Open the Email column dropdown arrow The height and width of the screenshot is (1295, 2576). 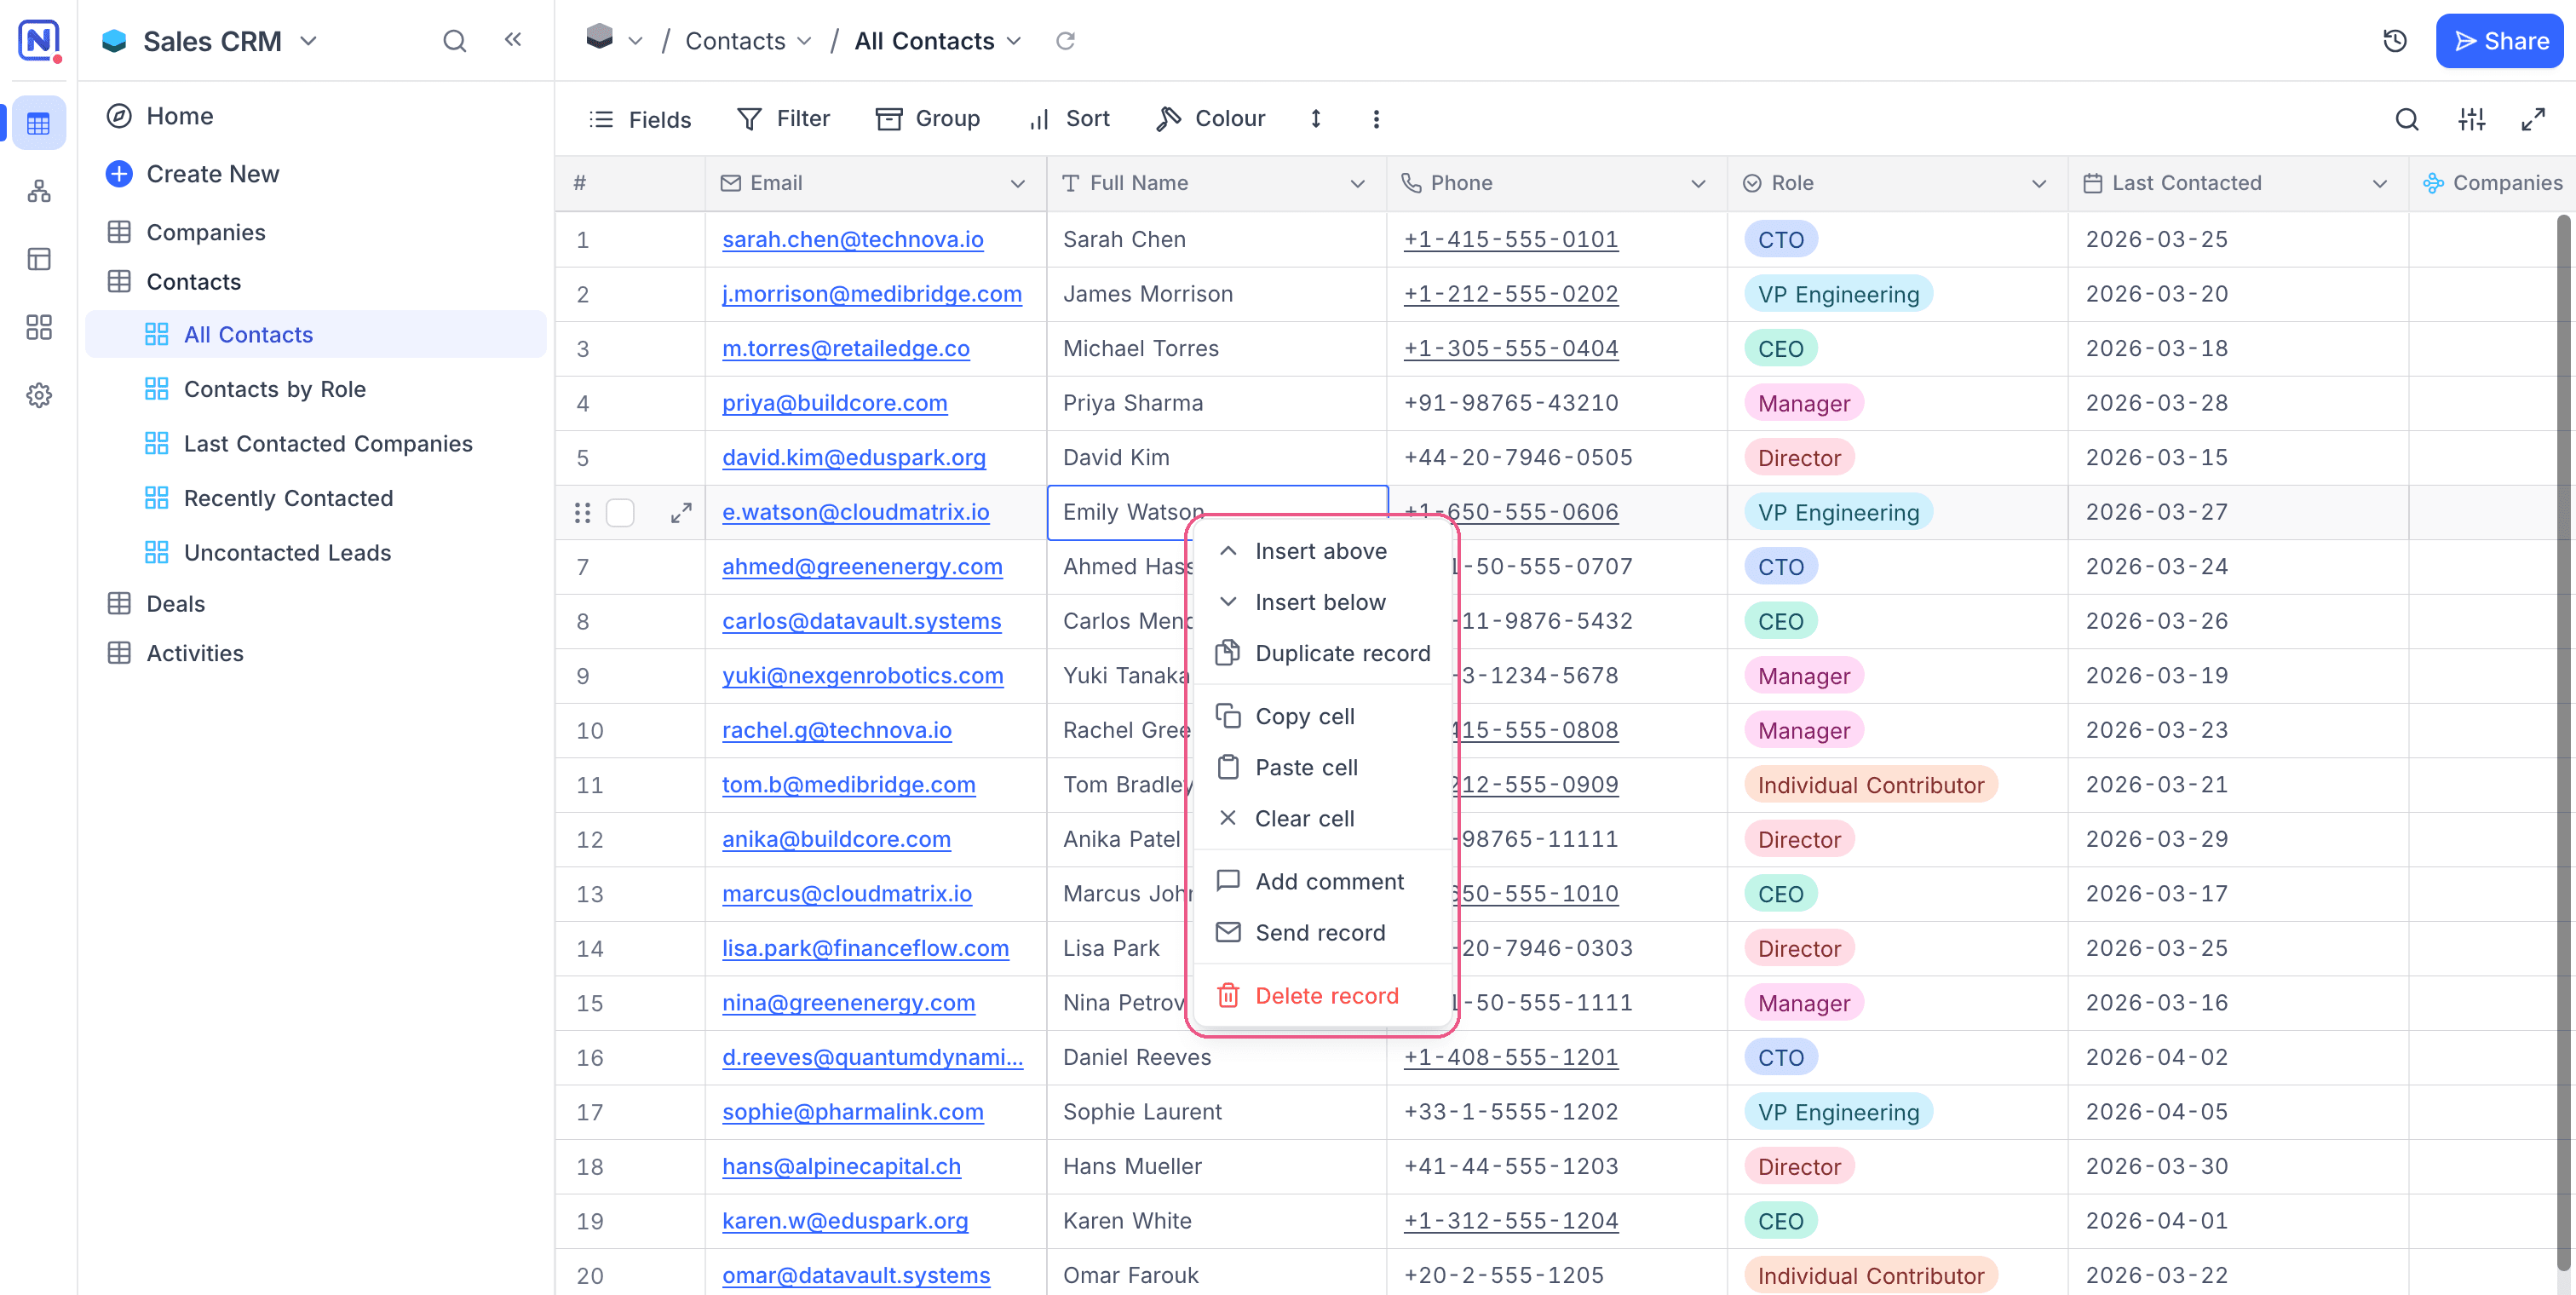(x=1018, y=183)
